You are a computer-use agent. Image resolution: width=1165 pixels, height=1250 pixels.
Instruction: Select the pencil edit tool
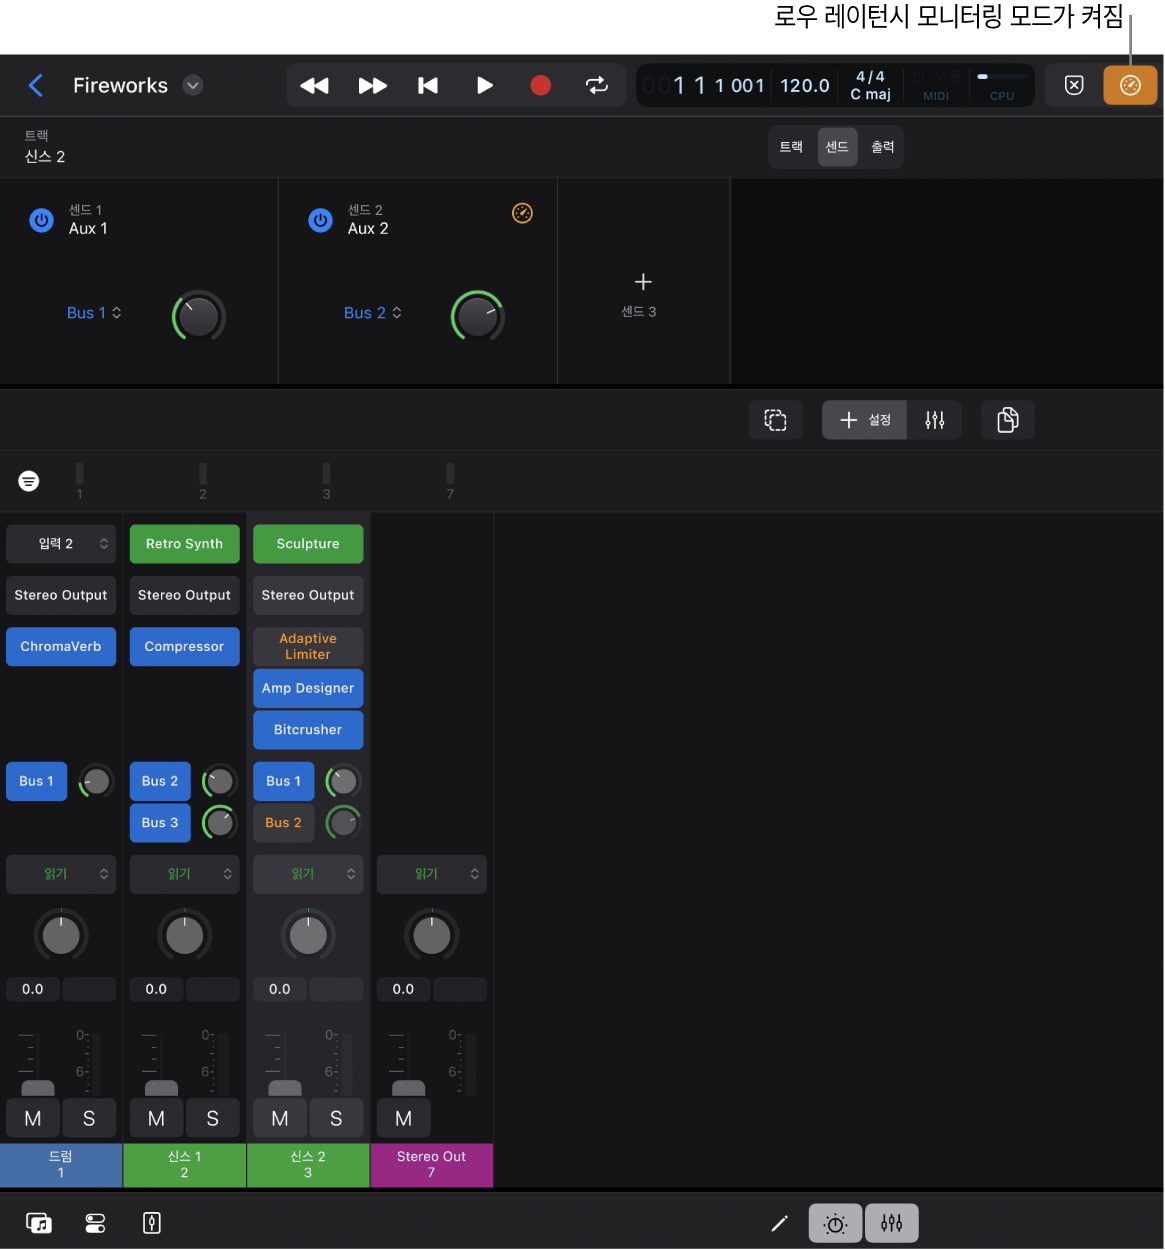point(780,1223)
